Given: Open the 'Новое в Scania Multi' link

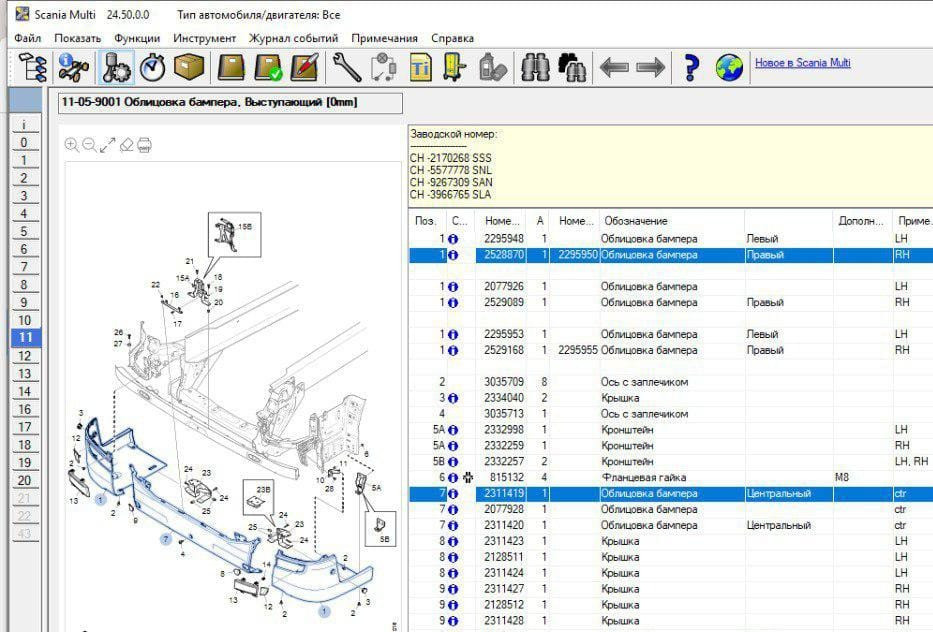Looking at the screenshot, I should [x=802, y=62].
